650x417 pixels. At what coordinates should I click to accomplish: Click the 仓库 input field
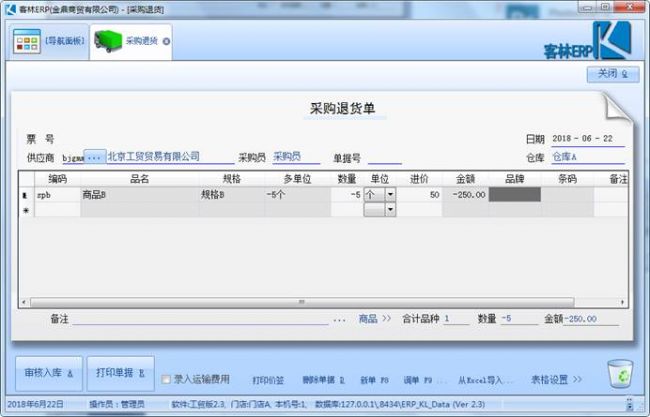588,158
